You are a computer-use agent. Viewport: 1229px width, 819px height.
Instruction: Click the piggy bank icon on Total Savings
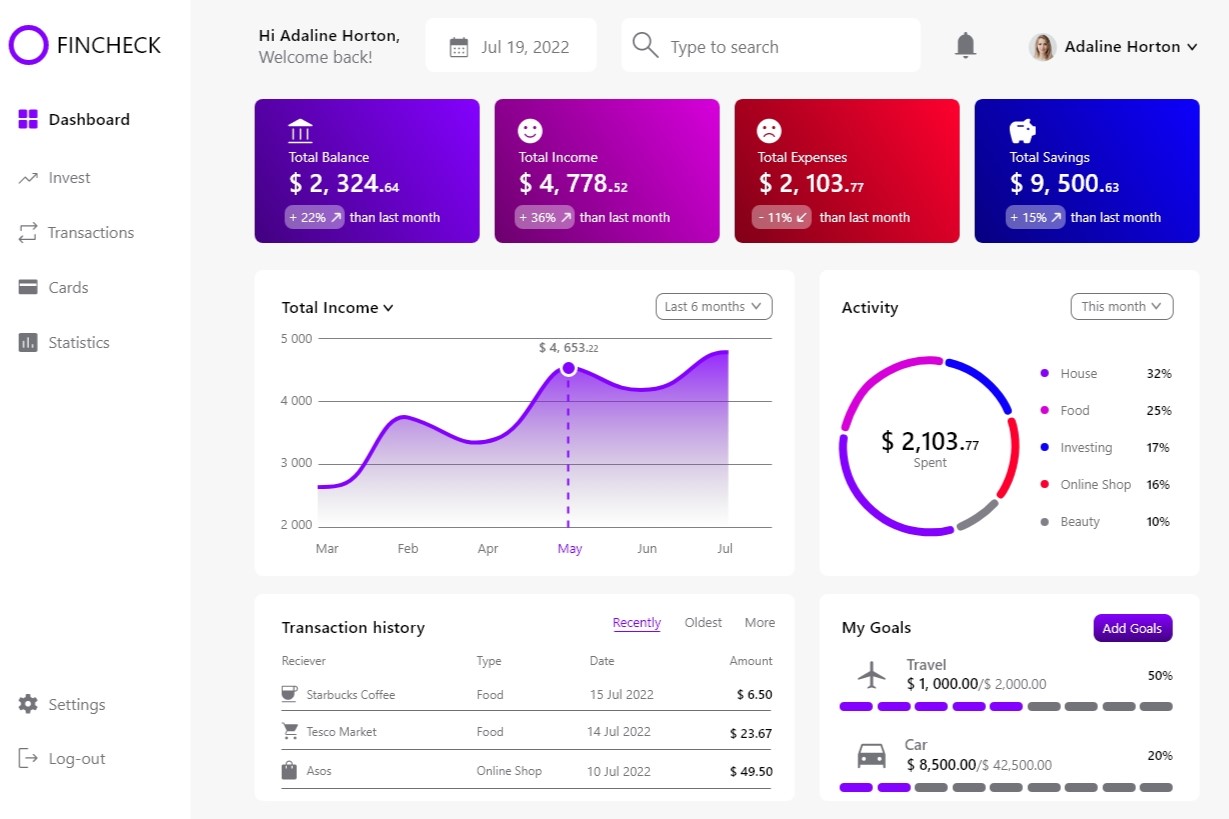[1022, 131]
